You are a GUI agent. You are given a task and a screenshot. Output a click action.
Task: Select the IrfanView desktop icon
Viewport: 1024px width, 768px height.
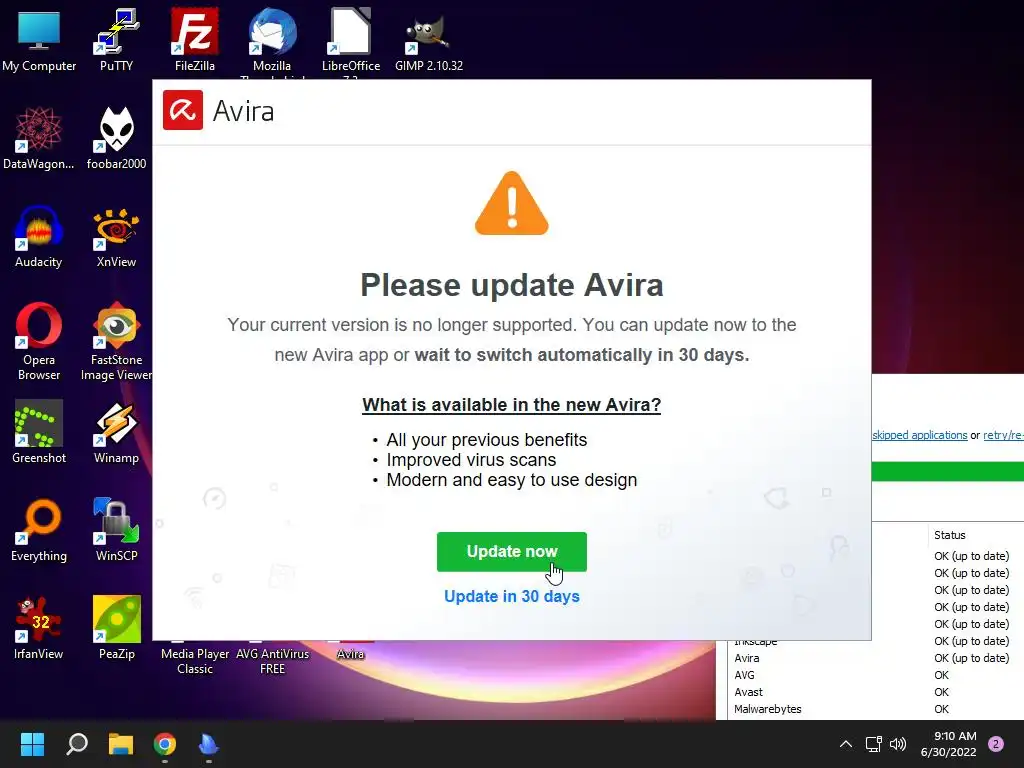39,628
